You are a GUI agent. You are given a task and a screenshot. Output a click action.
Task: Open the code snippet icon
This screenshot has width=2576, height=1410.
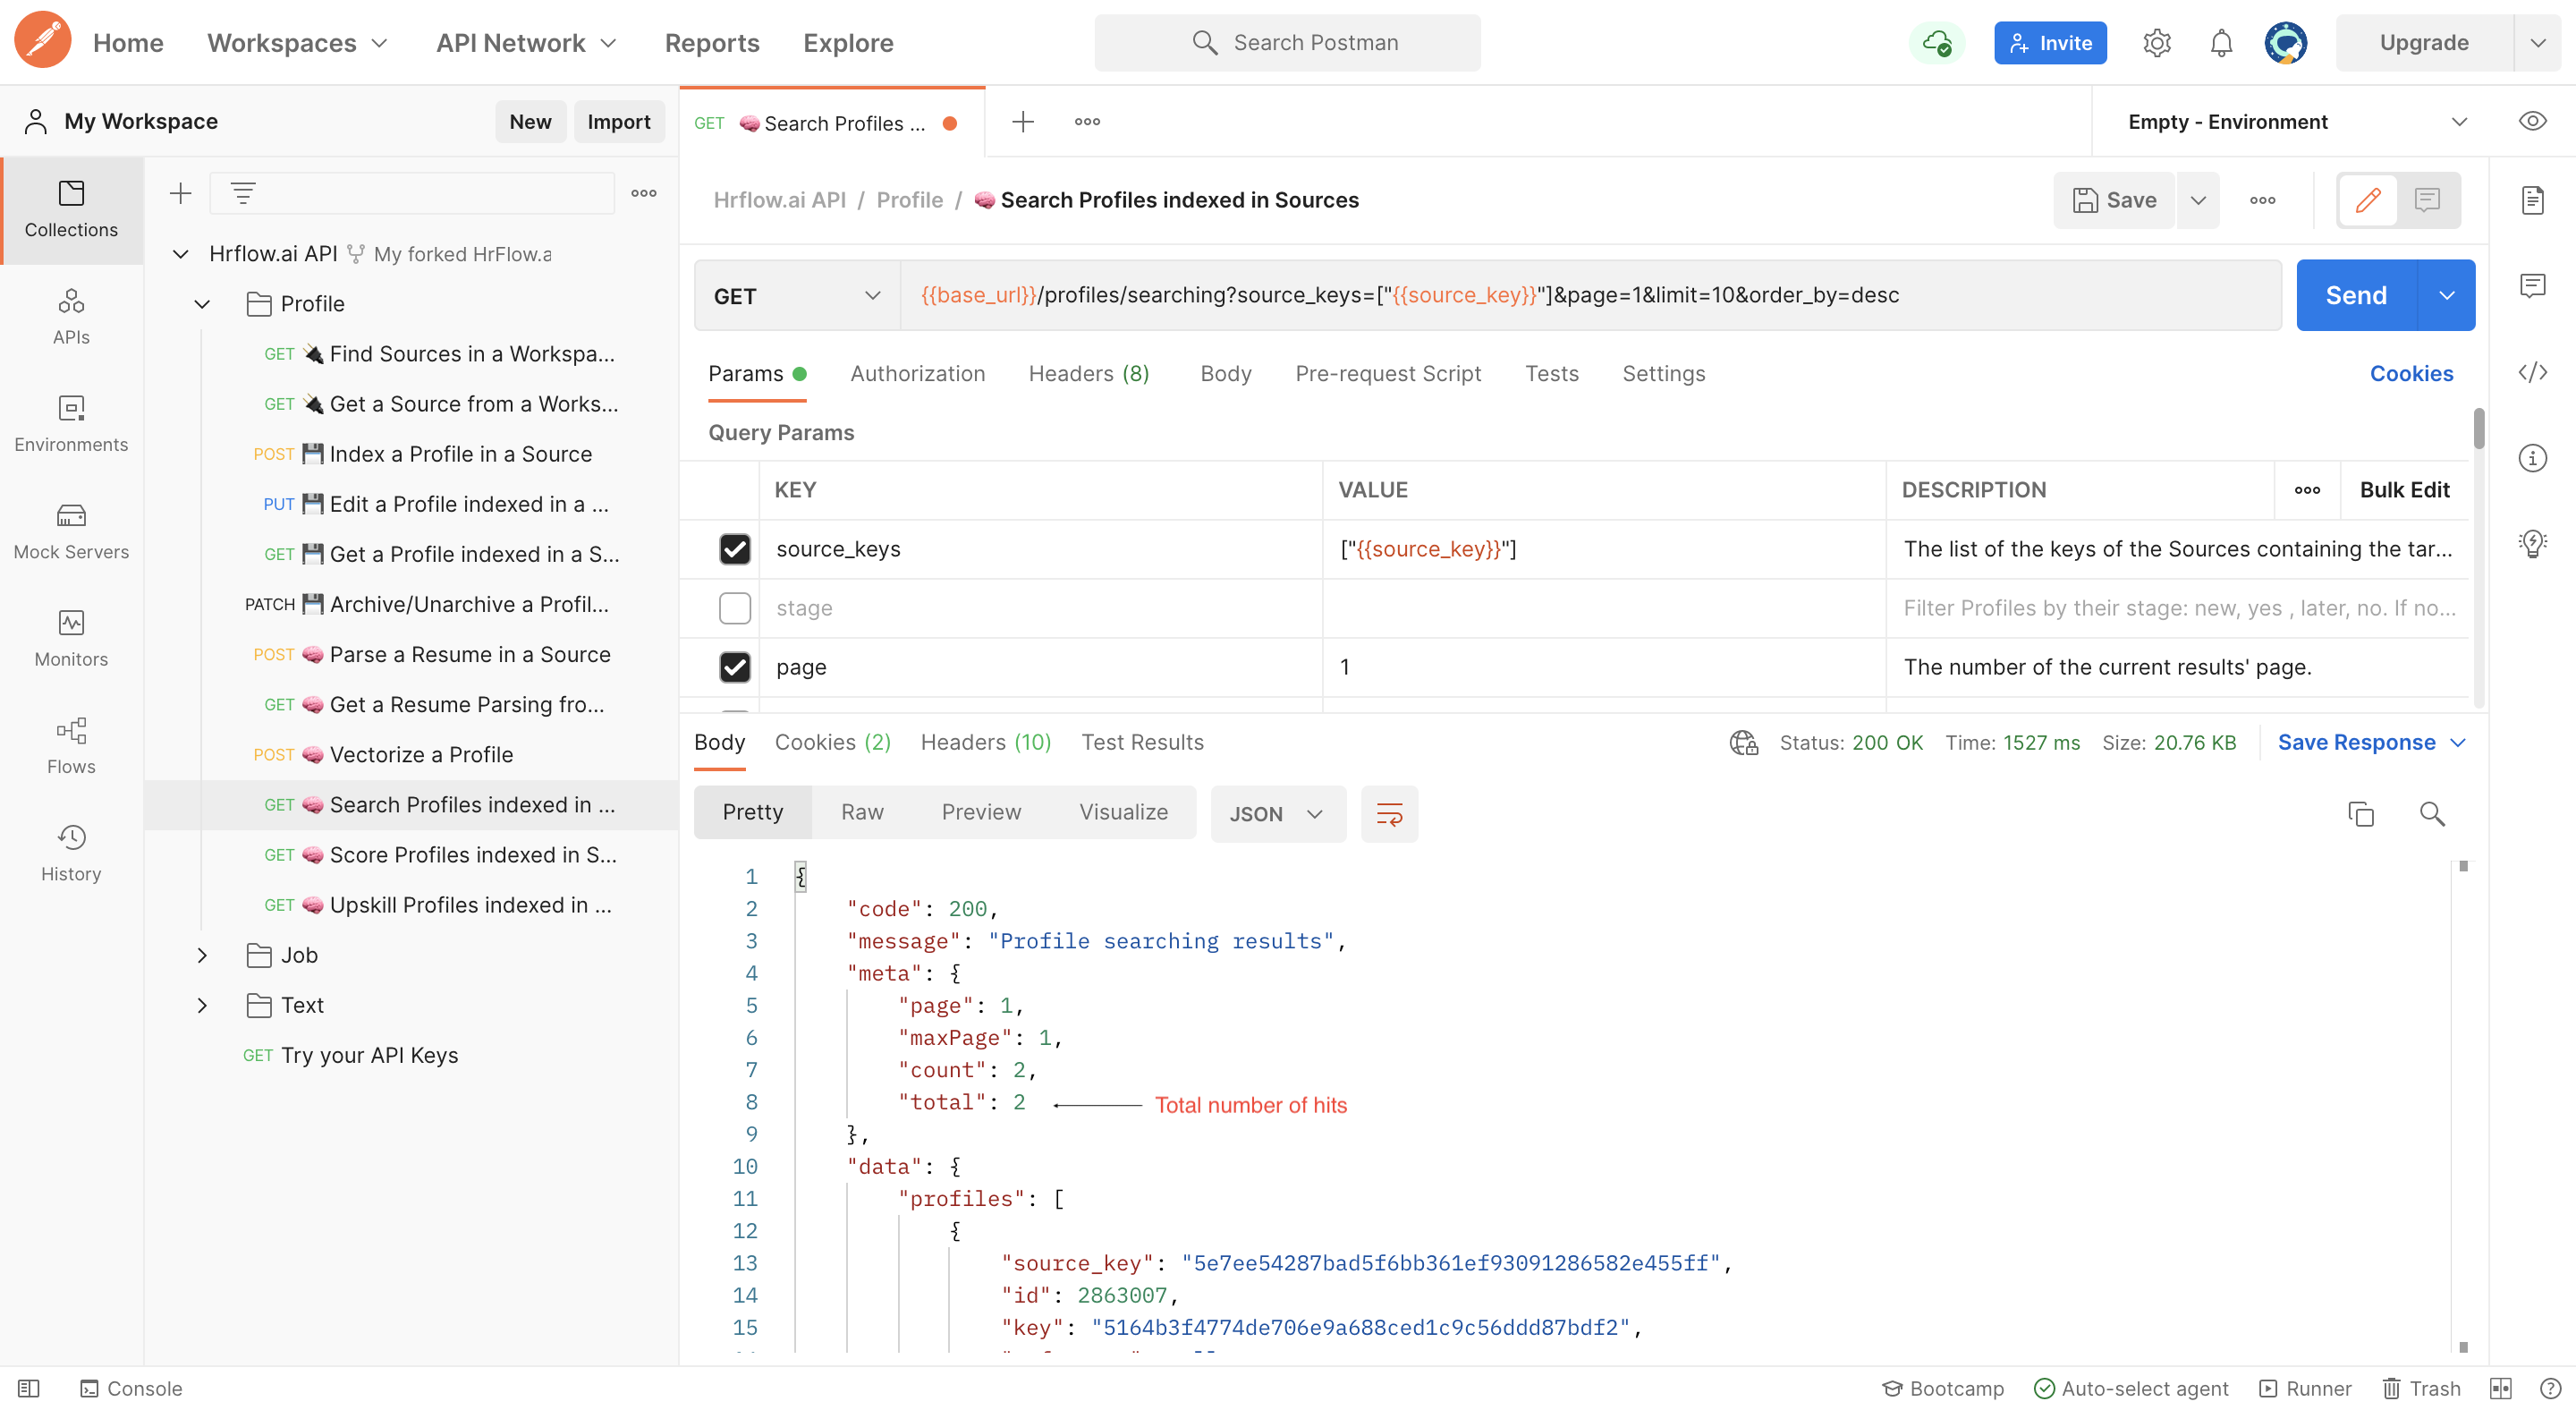[2532, 373]
